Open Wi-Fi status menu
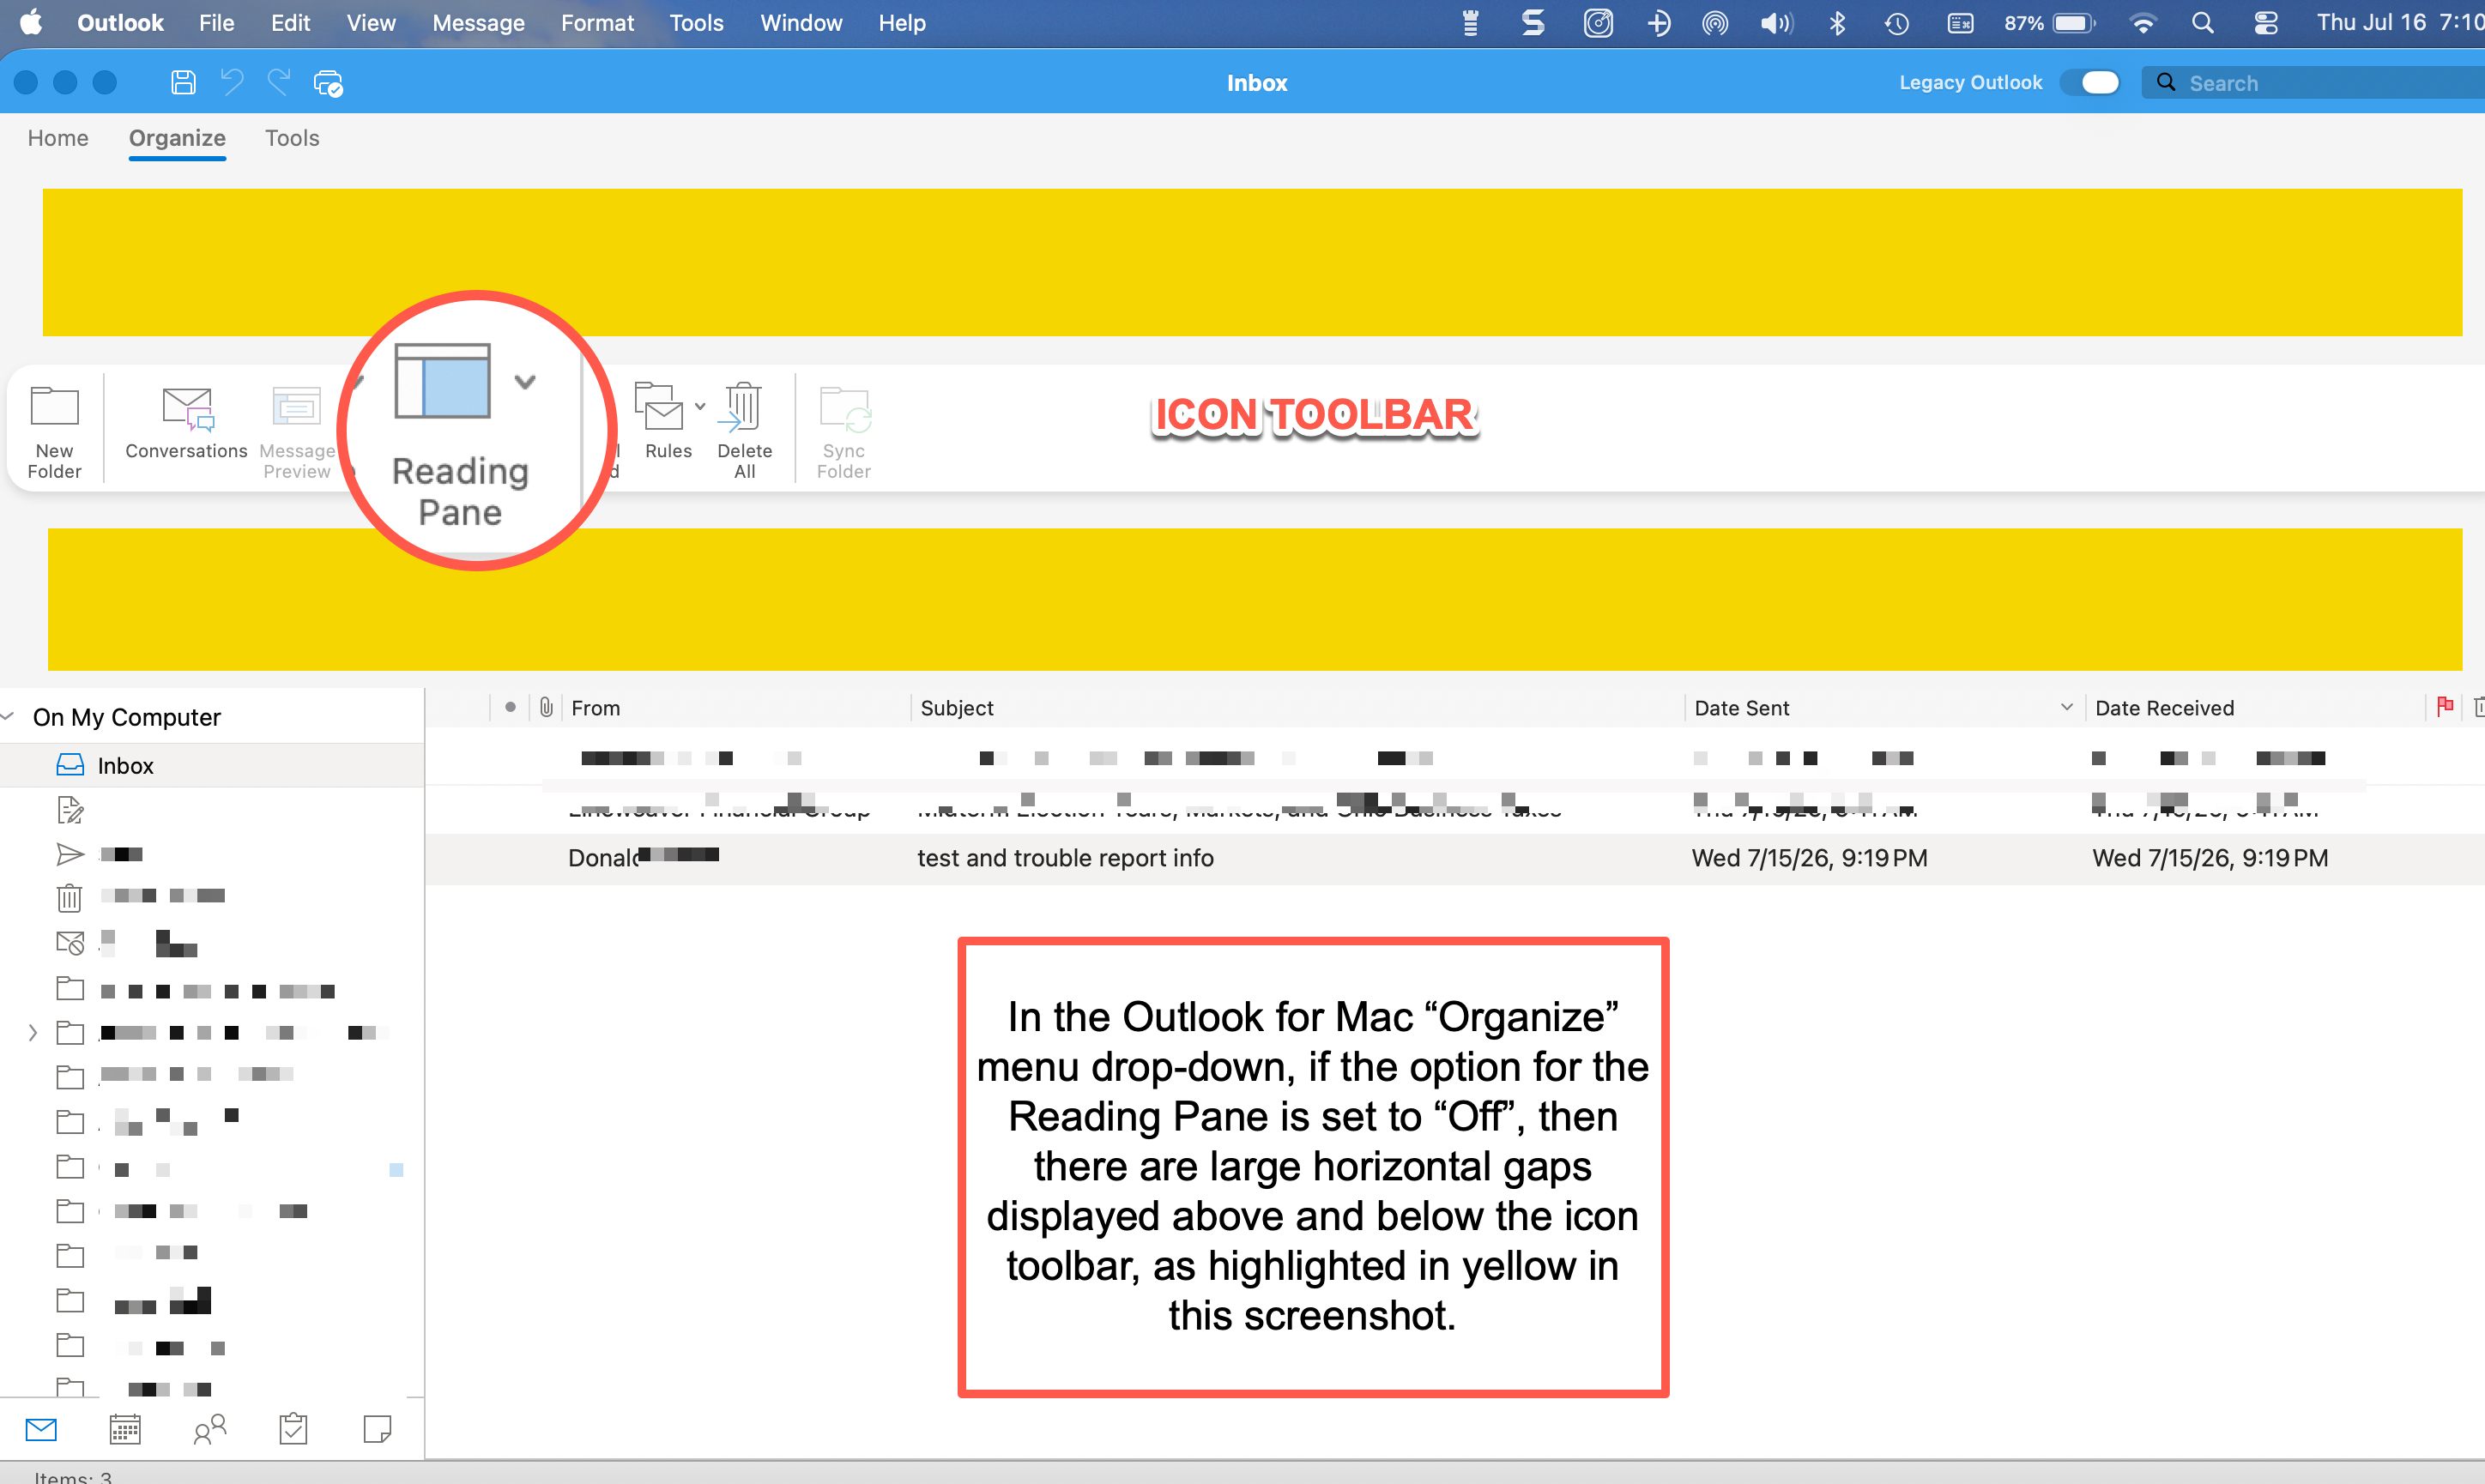The height and width of the screenshot is (1484, 2485). pos(2142,23)
